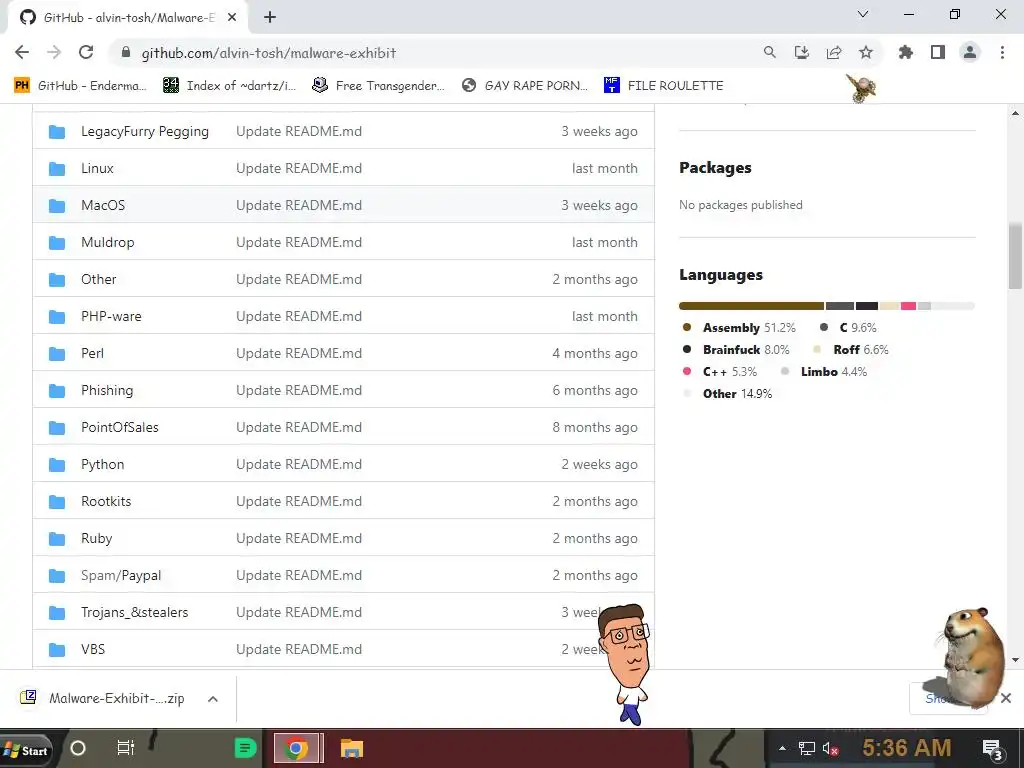Click the page vertical scrollbar thumb
This screenshot has width=1024, height=768.
tap(1015, 255)
